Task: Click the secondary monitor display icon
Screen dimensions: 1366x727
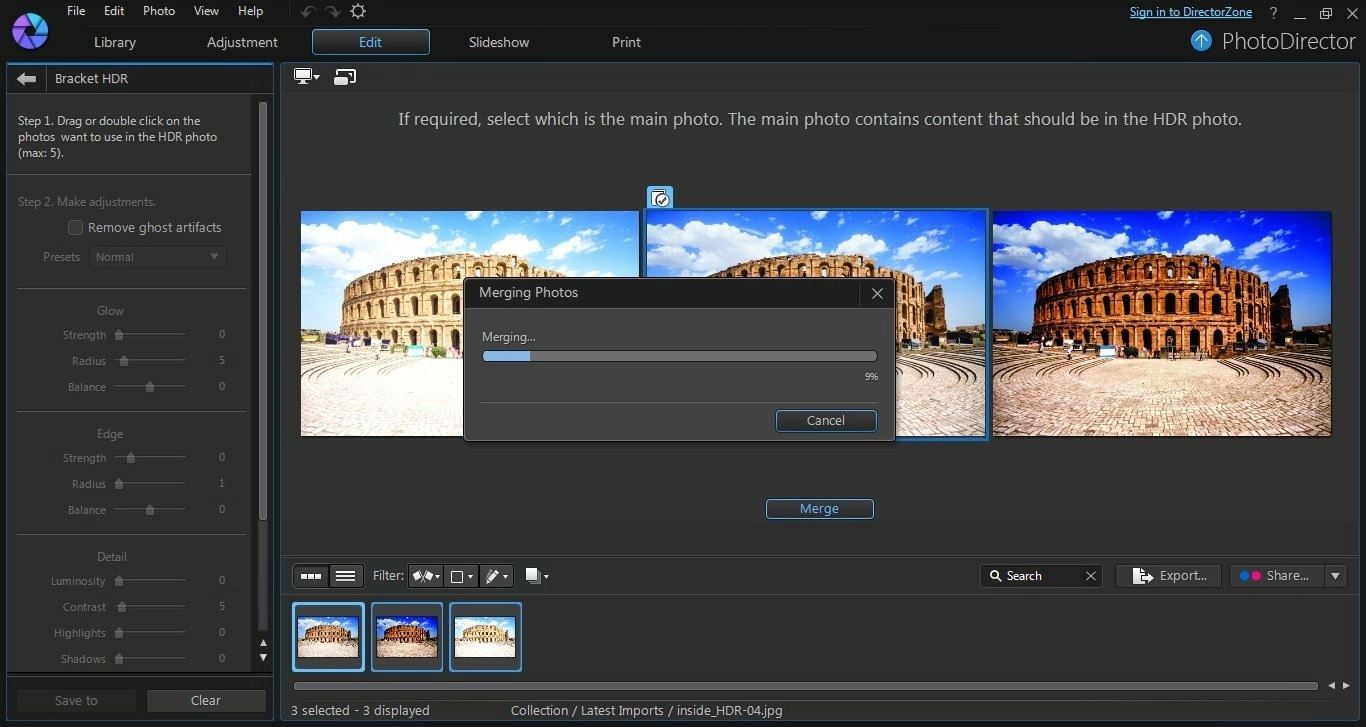Action: coord(307,77)
